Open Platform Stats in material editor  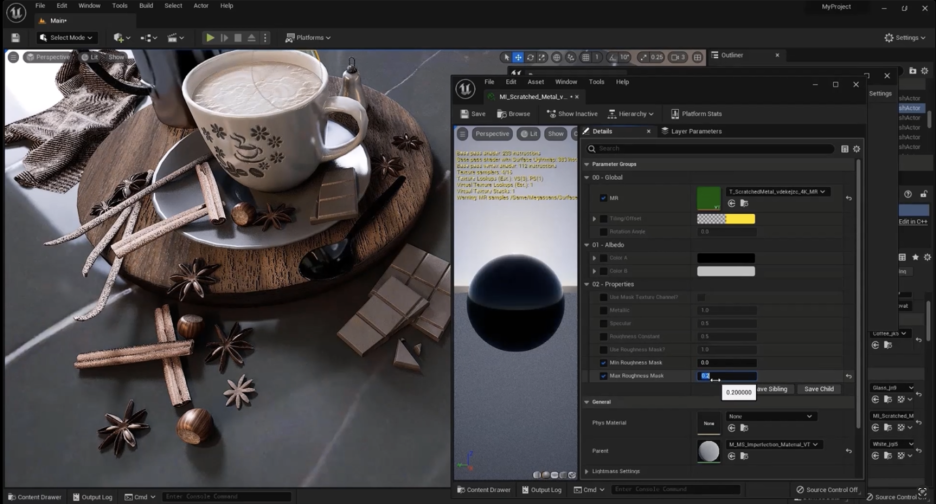point(696,114)
